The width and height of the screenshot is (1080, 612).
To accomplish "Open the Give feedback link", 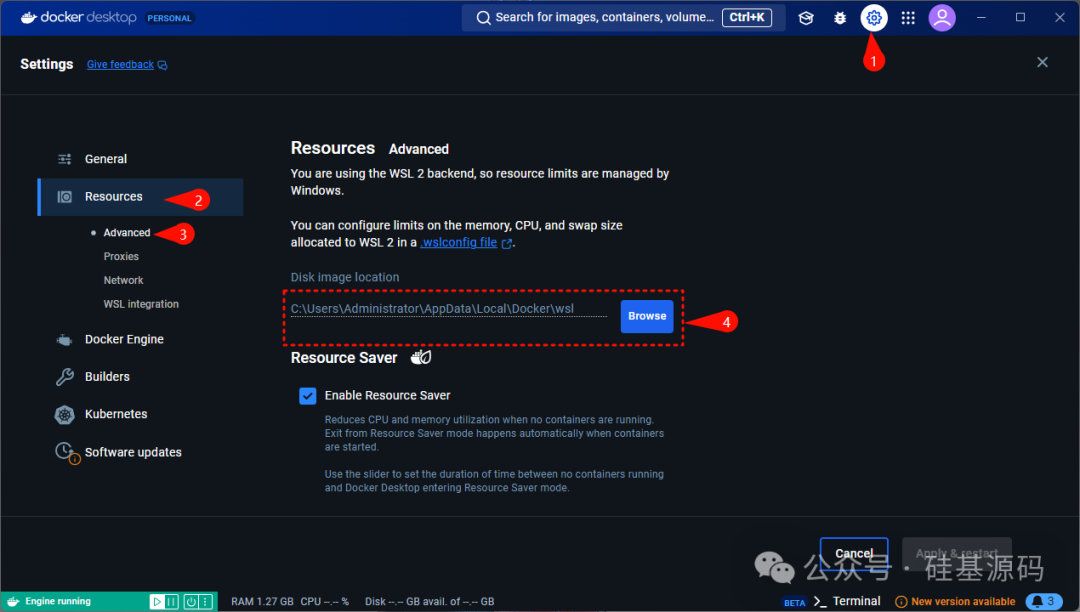I will click(x=121, y=65).
